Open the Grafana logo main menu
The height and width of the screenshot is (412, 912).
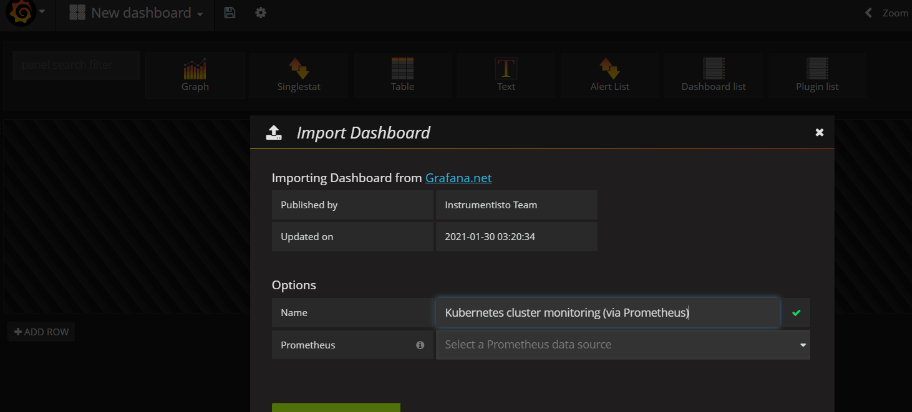(24, 13)
